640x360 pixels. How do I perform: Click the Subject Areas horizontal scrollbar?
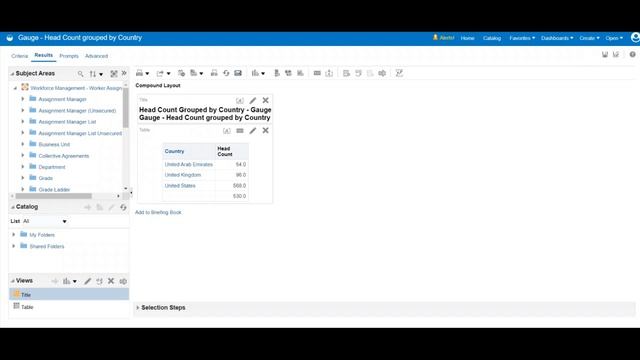pyautogui.click(x=53, y=196)
